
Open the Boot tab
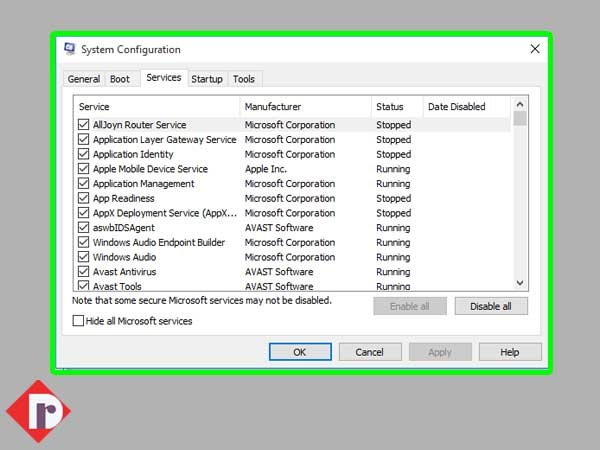tap(120, 79)
